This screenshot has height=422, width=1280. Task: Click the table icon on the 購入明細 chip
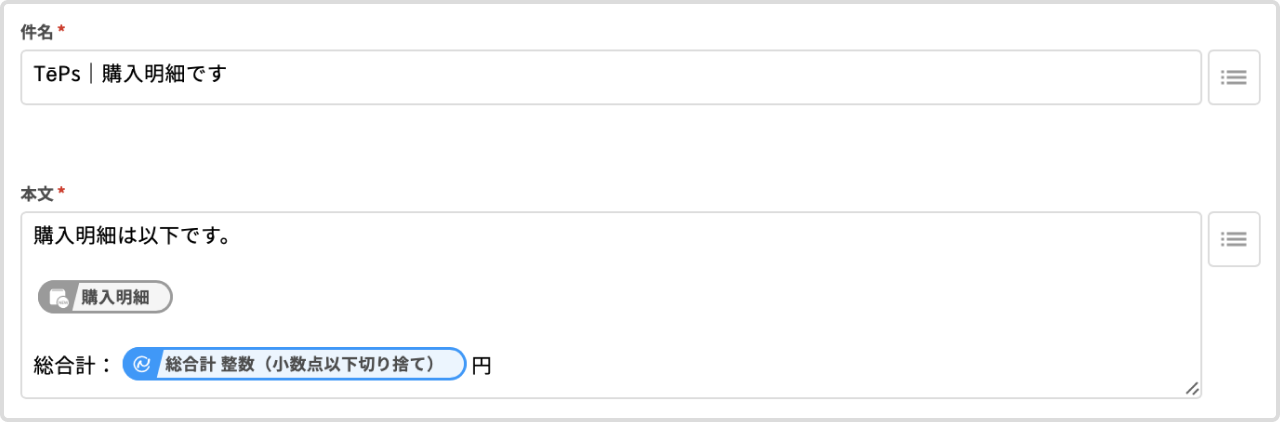58,297
